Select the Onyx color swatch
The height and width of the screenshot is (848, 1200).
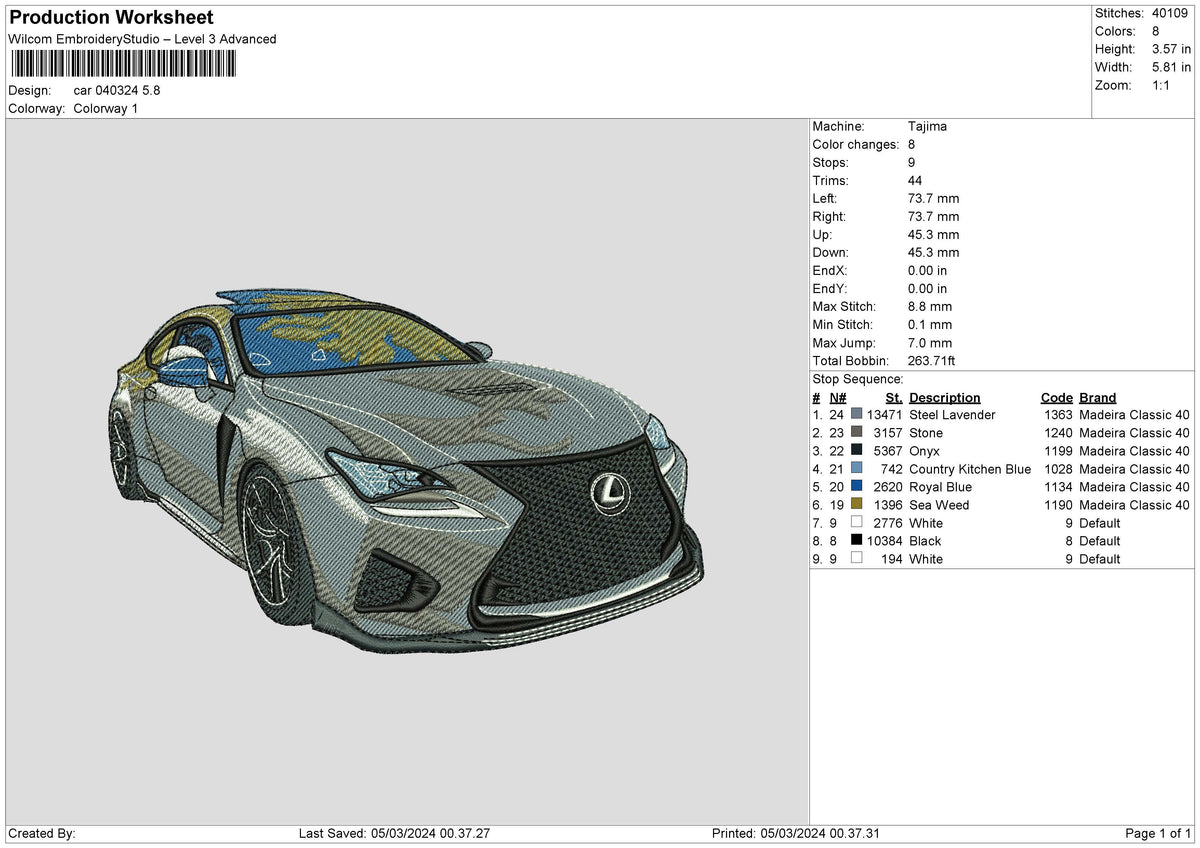(856, 451)
